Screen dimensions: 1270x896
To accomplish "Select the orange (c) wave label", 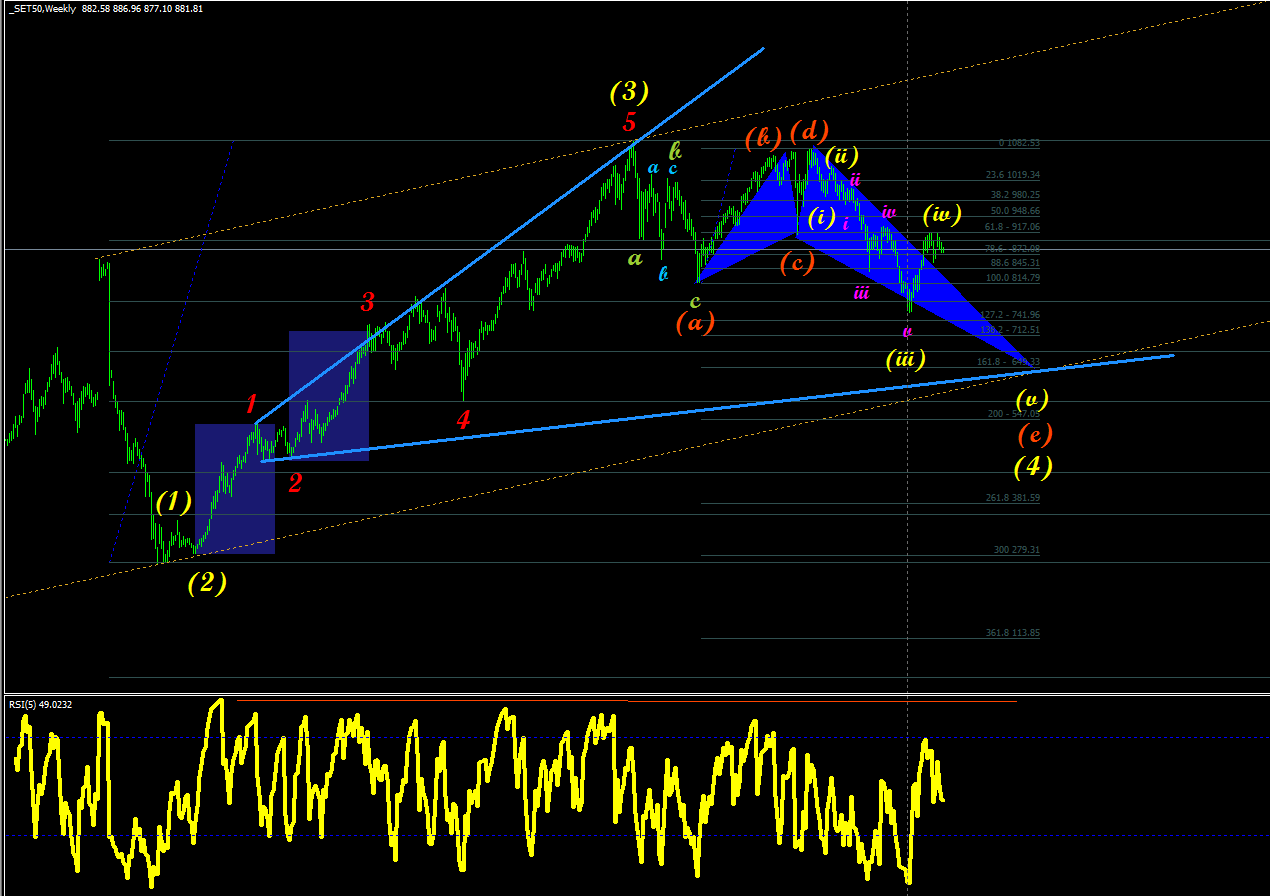I will [797, 264].
